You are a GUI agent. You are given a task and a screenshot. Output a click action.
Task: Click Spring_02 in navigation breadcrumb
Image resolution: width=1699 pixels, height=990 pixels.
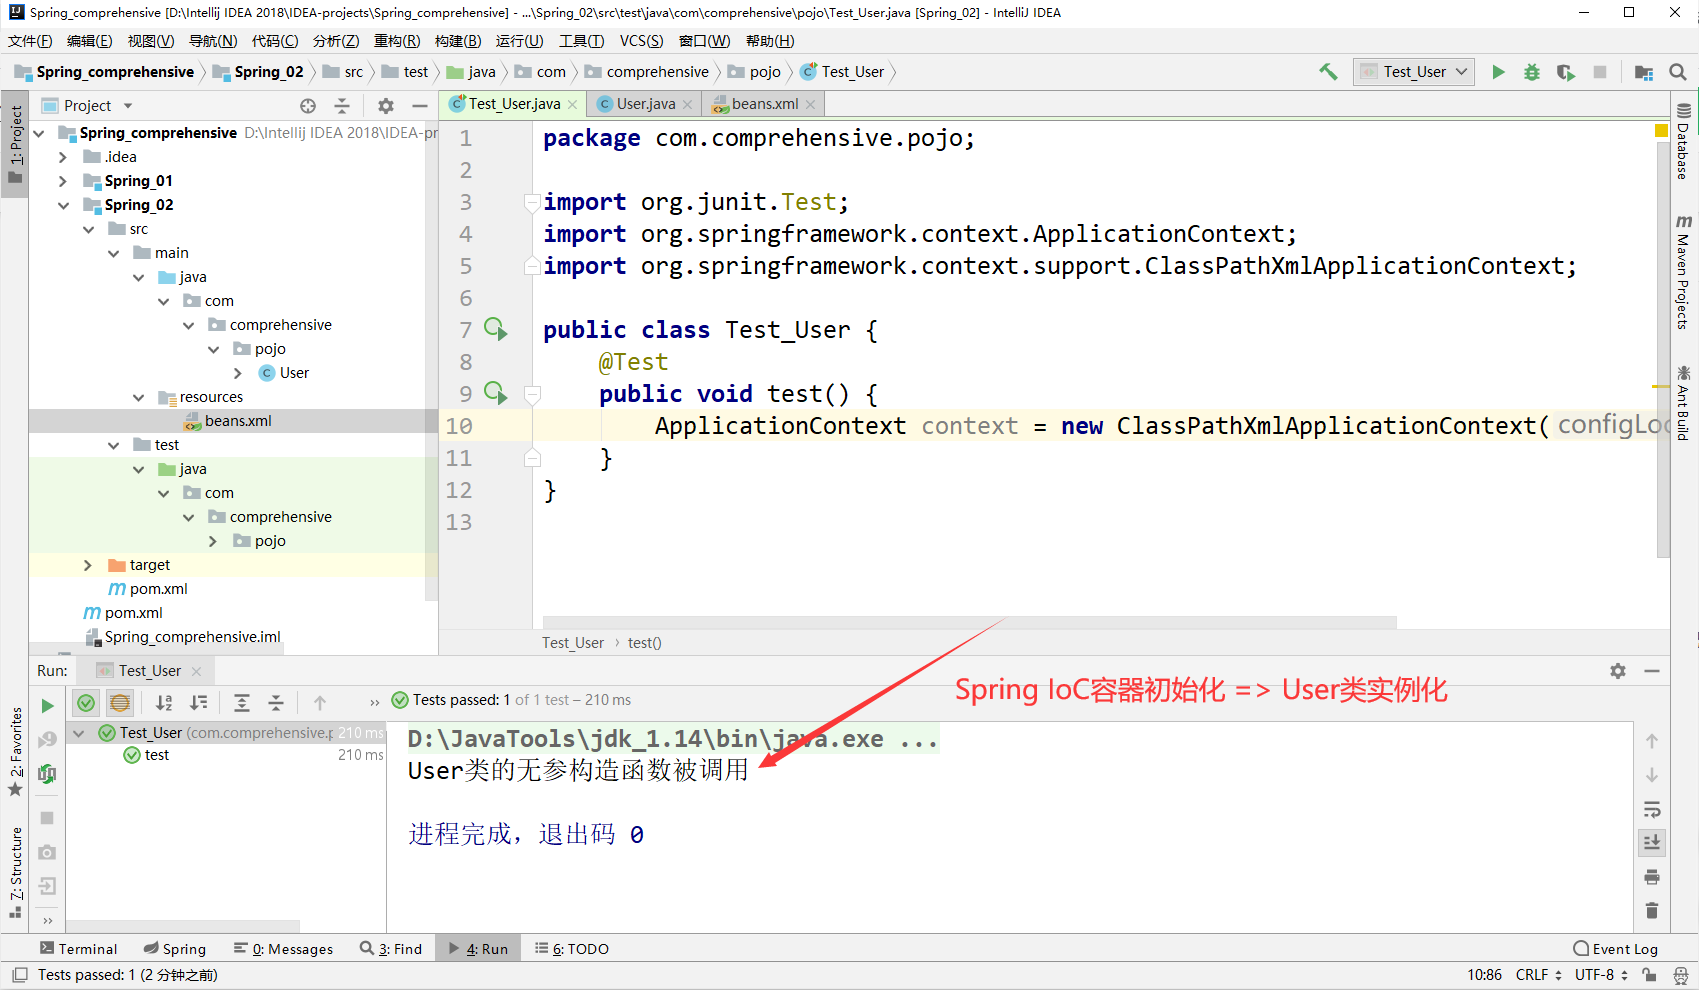[x=258, y=72]
